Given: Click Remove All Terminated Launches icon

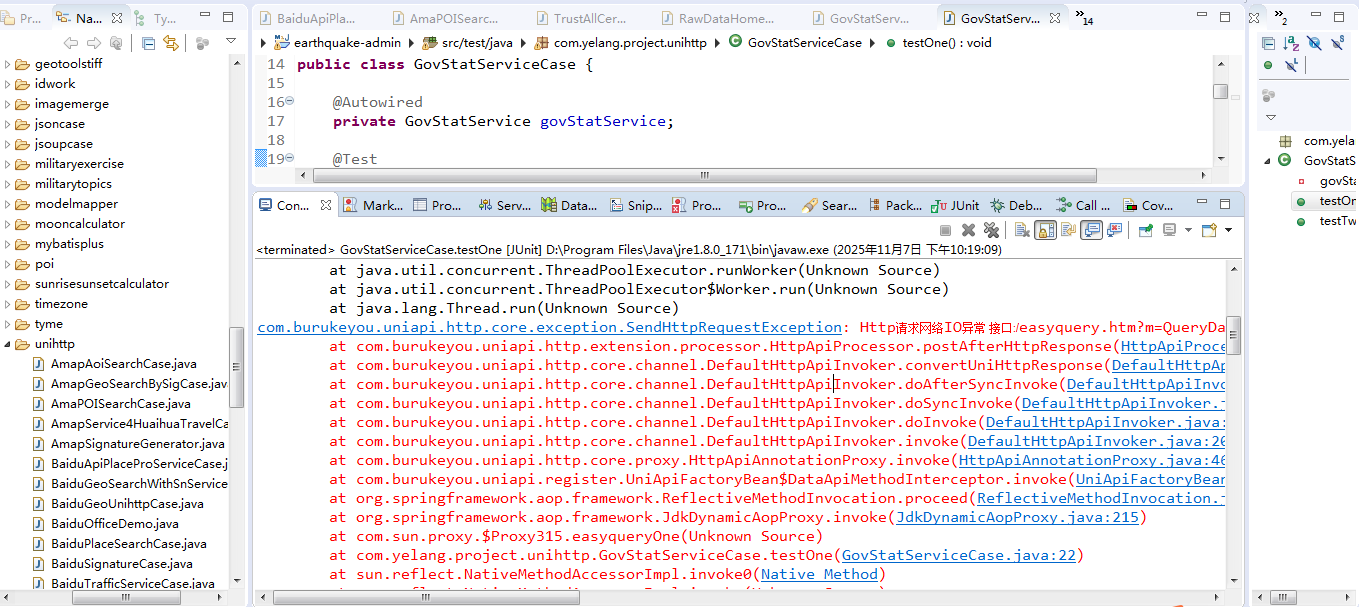Looking at the screenshot, I should (991, 230).
